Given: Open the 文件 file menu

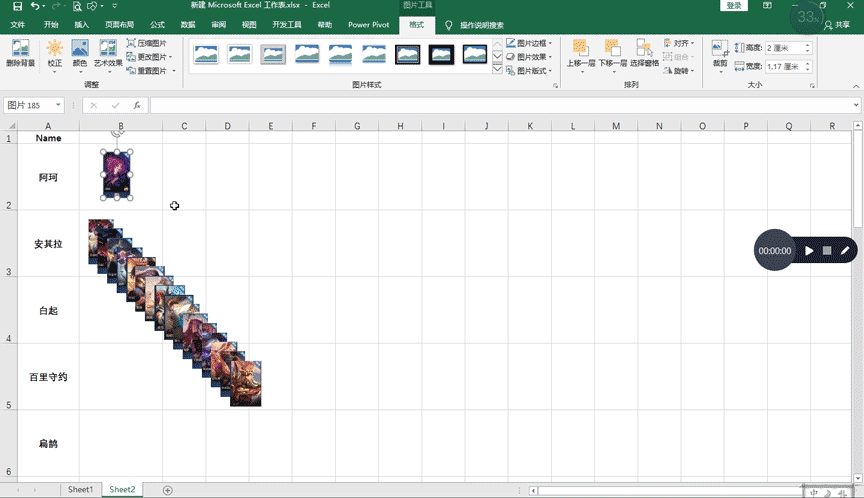Looking at the screenshot, I should coord(18,25).
